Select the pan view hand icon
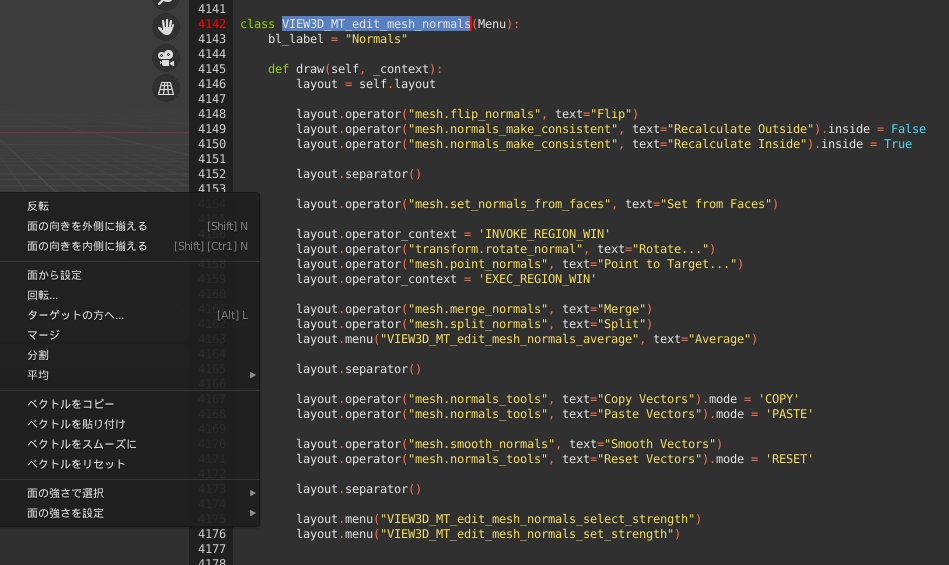The image size is (949, 565). 166,27
